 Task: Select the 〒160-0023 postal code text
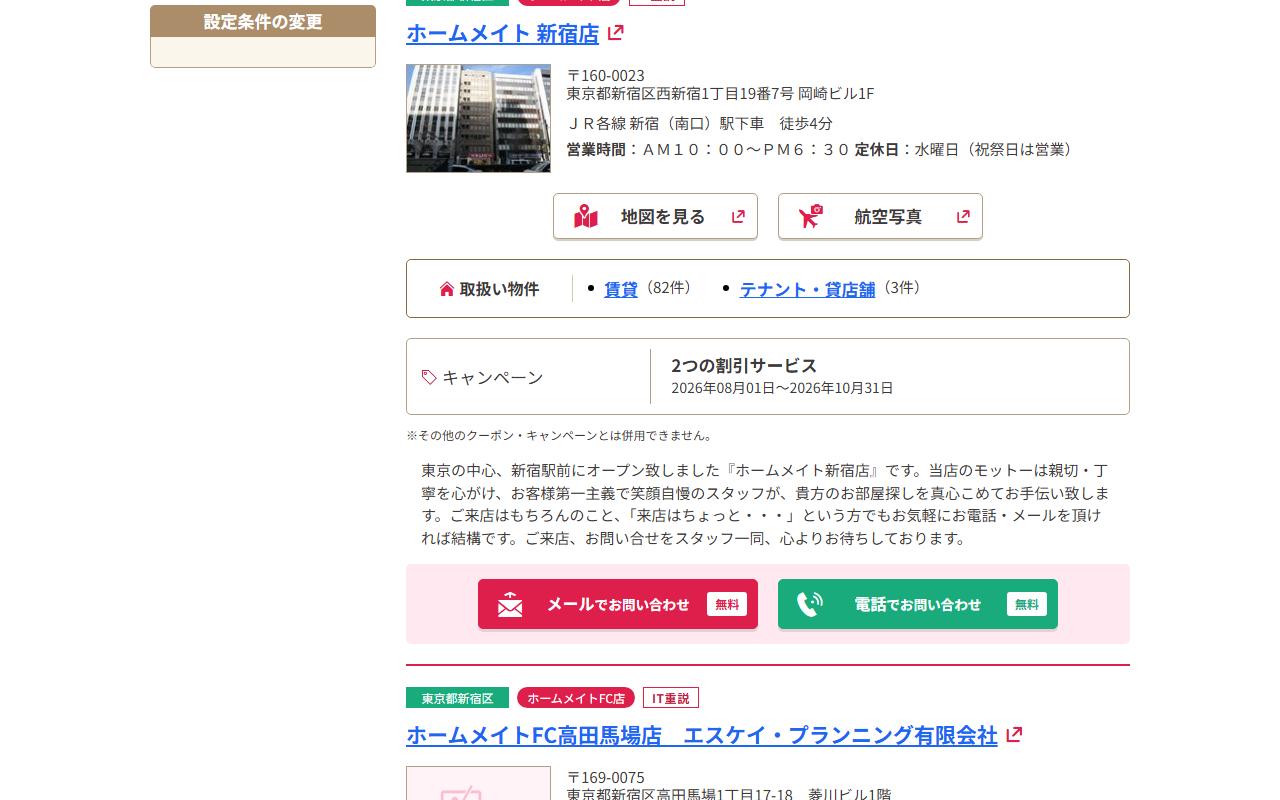coord(606,75)
